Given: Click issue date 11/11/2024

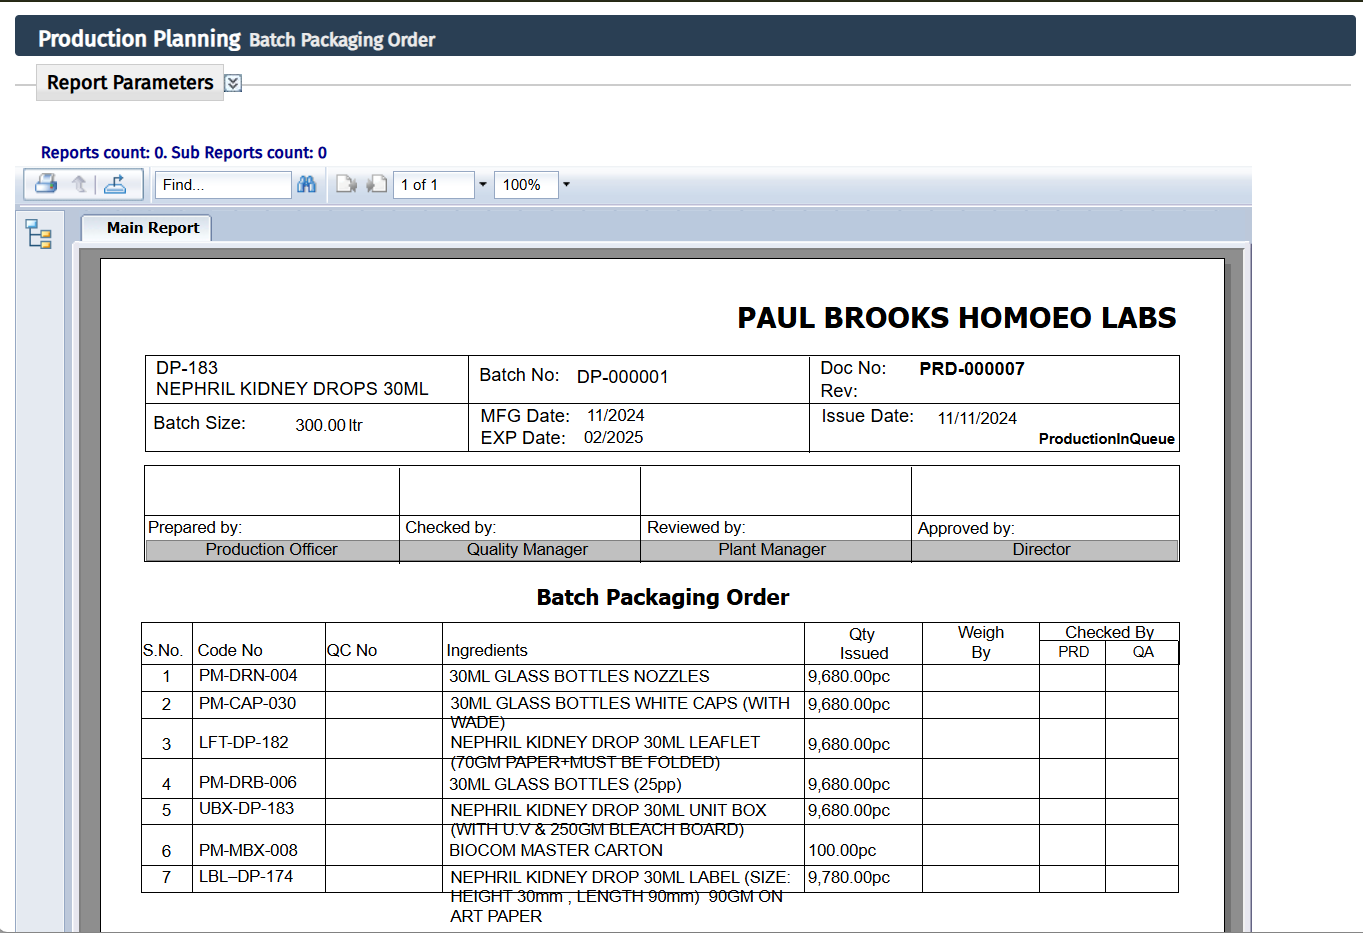Looking at the screenshot, I should [x=977, y=419].
